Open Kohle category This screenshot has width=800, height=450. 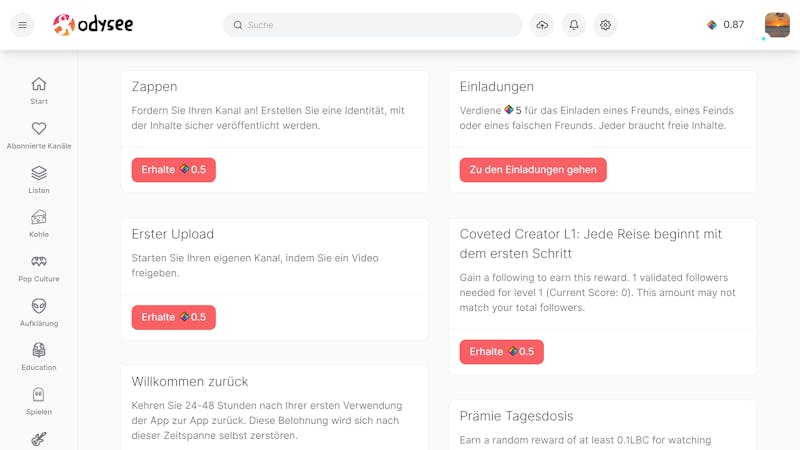(x=39, y=224)
